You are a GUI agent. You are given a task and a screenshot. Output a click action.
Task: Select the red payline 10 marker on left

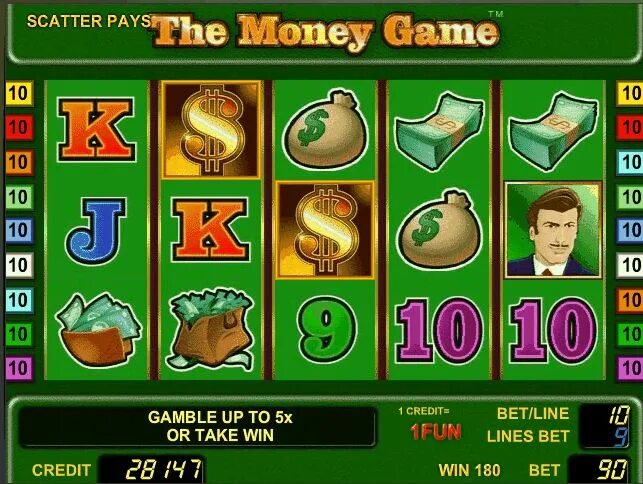(x=19, y=128)
